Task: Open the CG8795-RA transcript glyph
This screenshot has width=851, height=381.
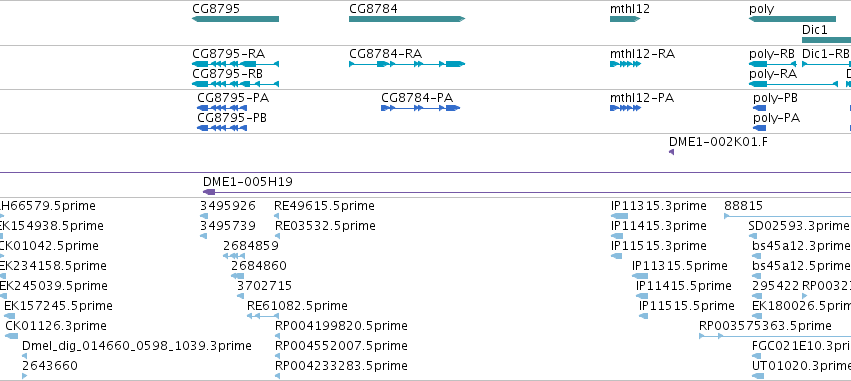Action: (x=236, y=64)
